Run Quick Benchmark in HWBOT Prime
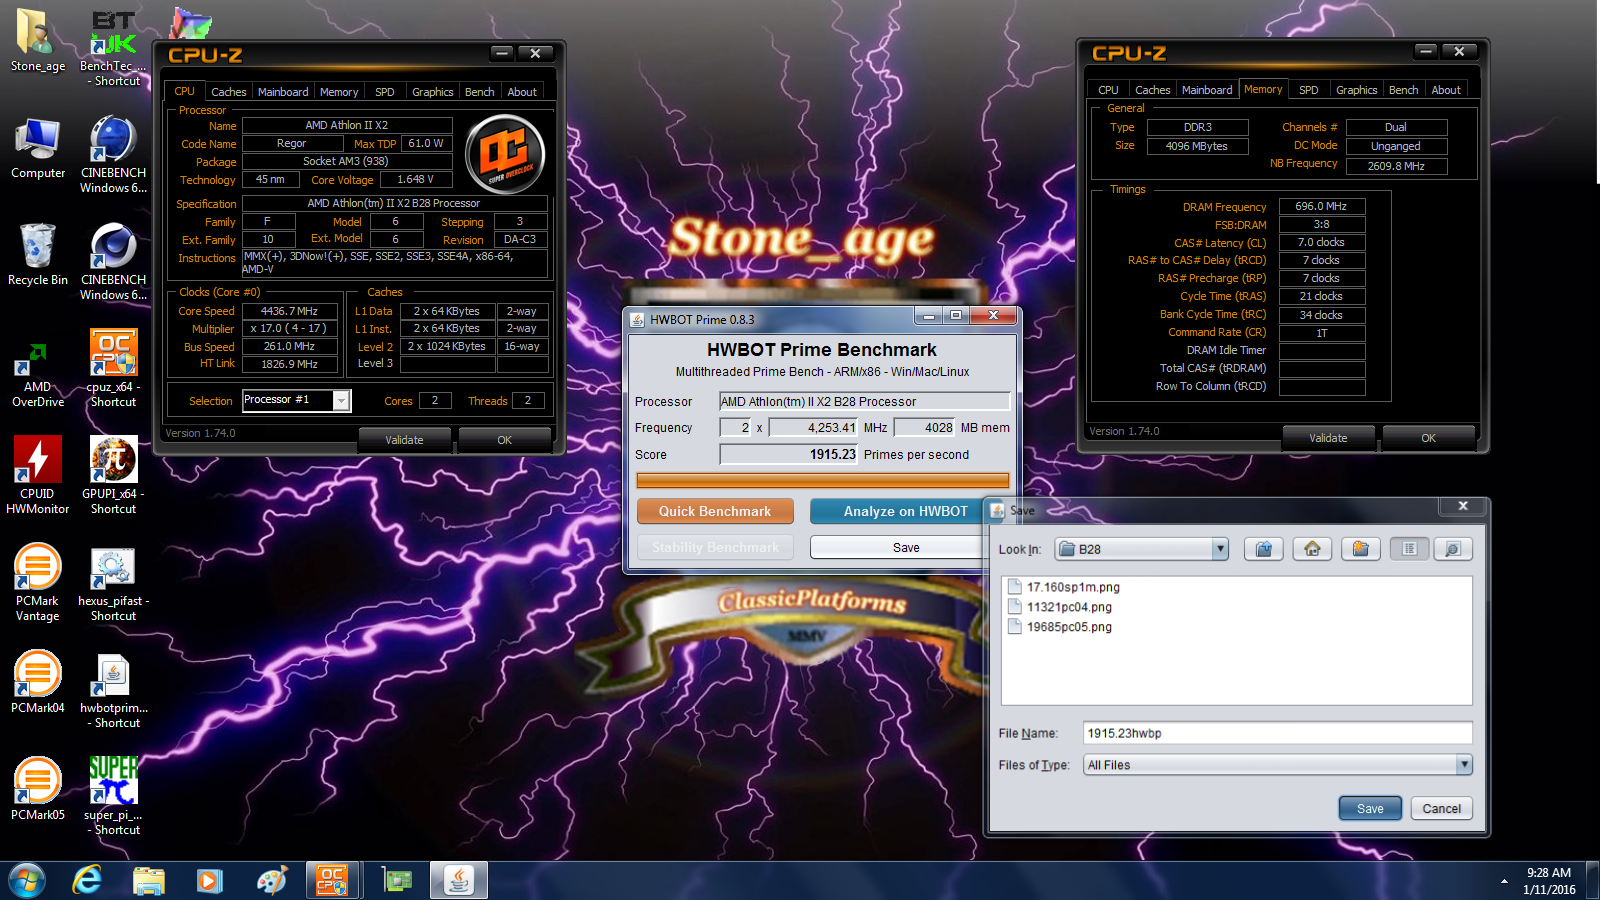1600x900 pixels. (x=715, y=511)
